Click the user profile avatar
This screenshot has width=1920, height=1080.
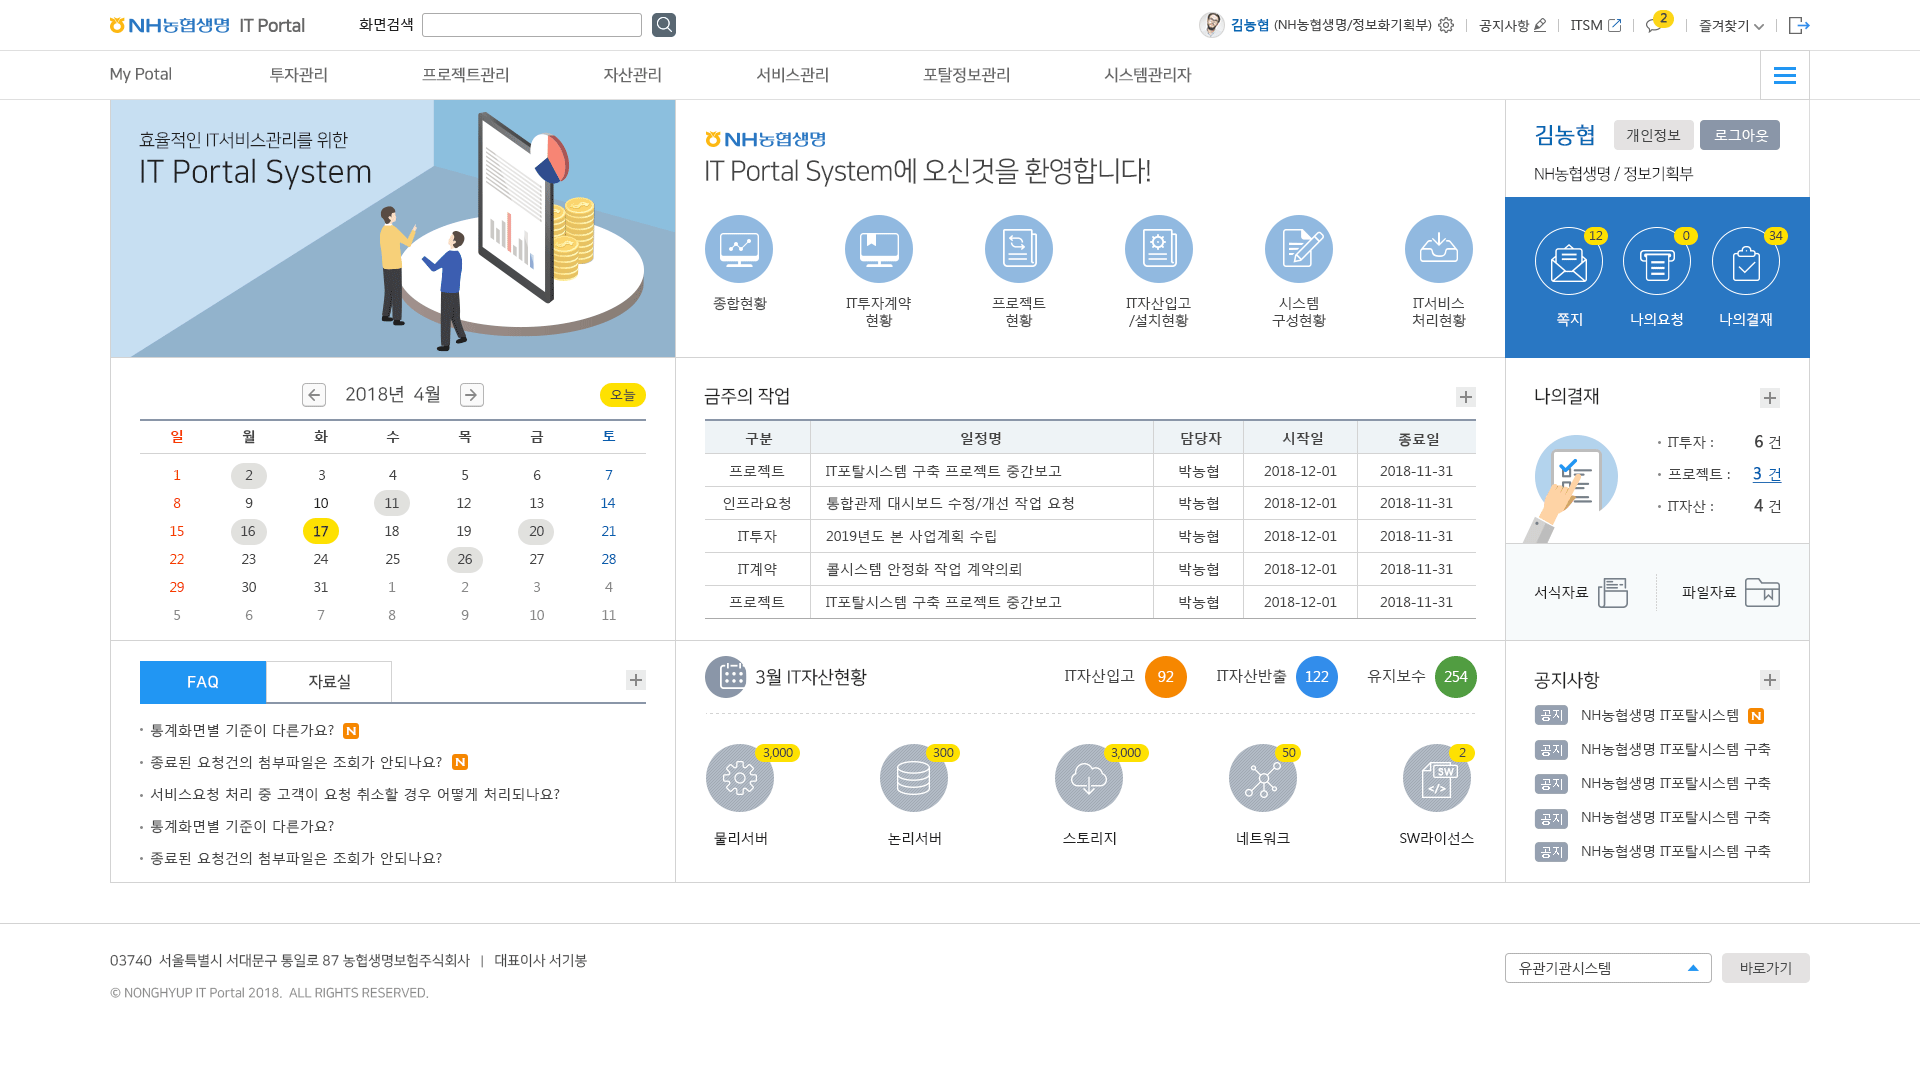pos(1212,25)
